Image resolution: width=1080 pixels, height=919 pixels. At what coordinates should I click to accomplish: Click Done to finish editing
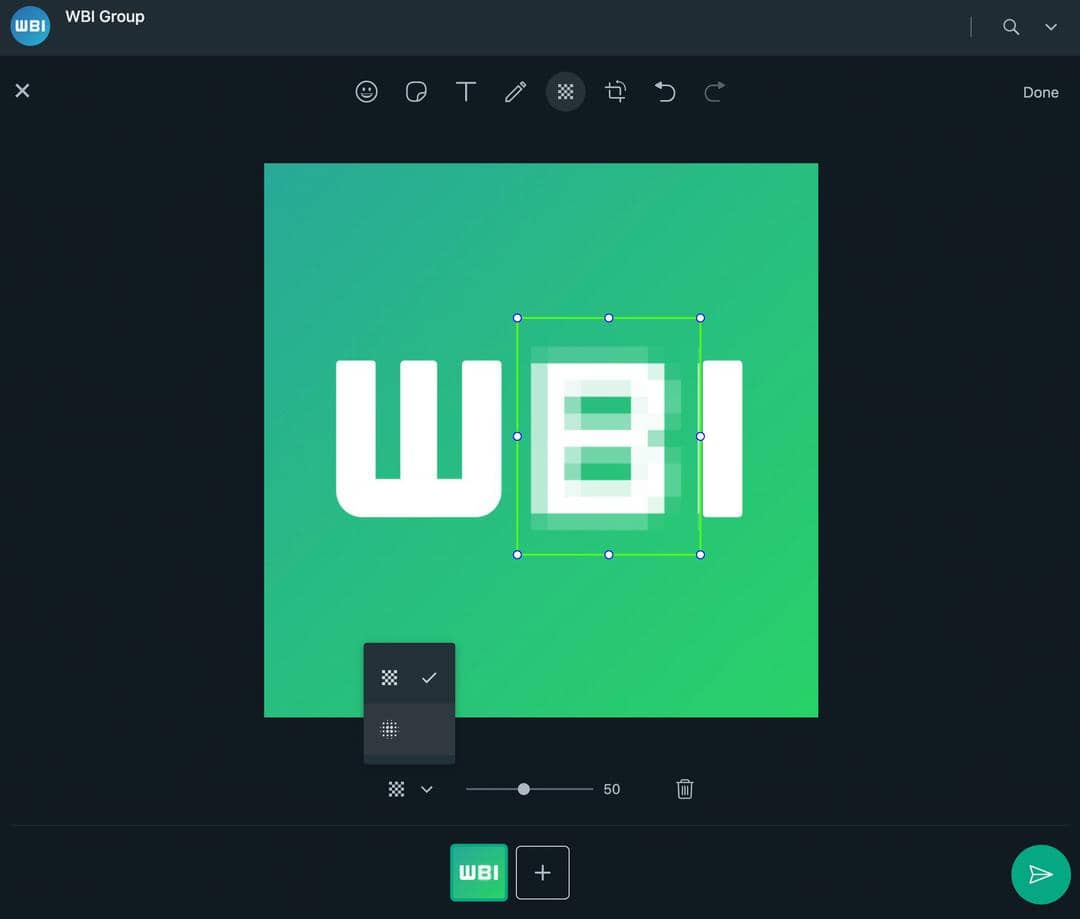point(1040,92)
